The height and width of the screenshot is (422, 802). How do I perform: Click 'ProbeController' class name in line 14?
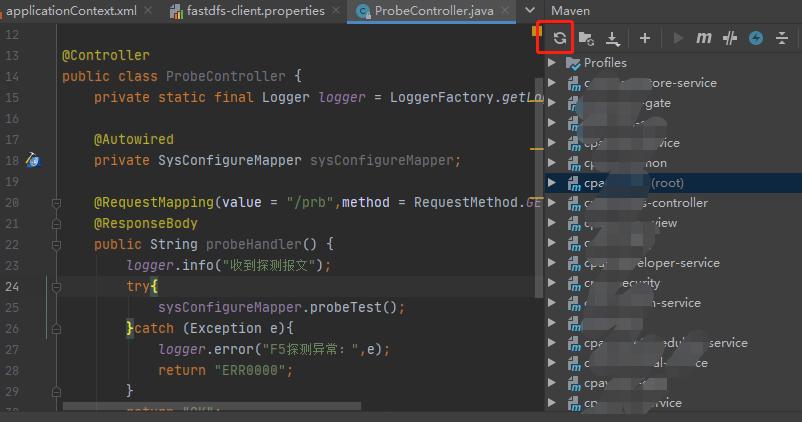tap(226, 76)
